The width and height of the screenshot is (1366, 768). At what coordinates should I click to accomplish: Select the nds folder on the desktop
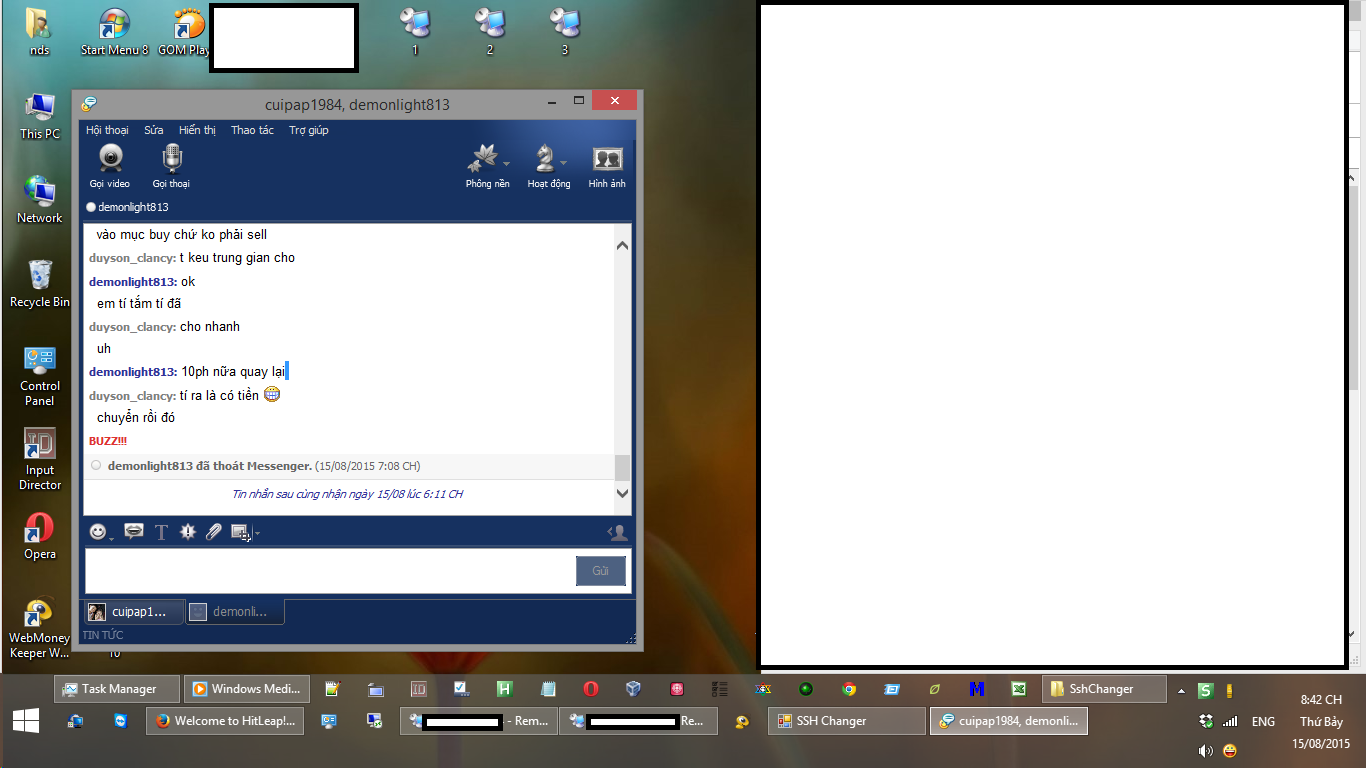click(39, 32)
